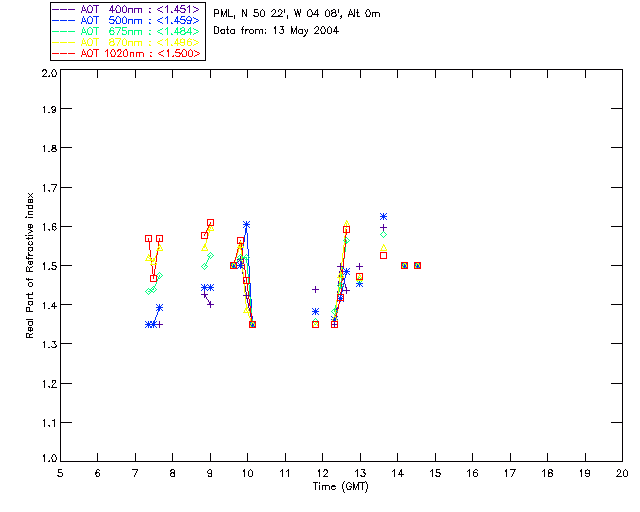Viewport: 640px width, 512px height.
Task: Click the y-axis label 1.9
Action: [49, 109]
